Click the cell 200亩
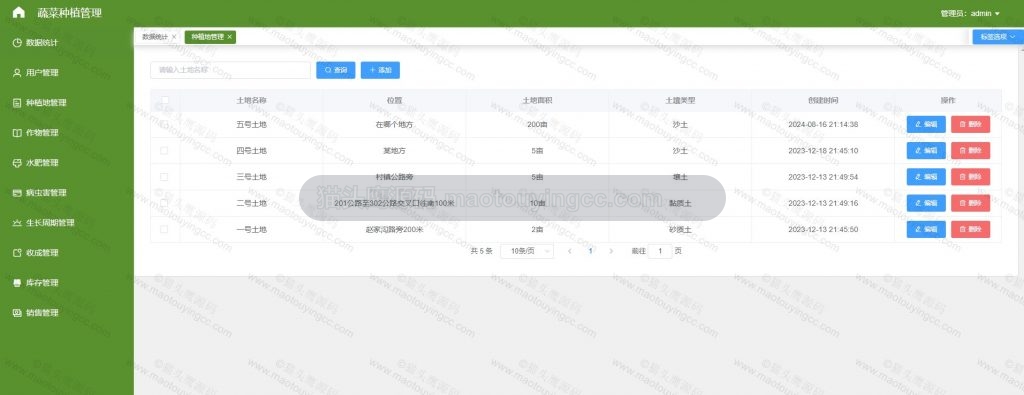 (537, 124)
